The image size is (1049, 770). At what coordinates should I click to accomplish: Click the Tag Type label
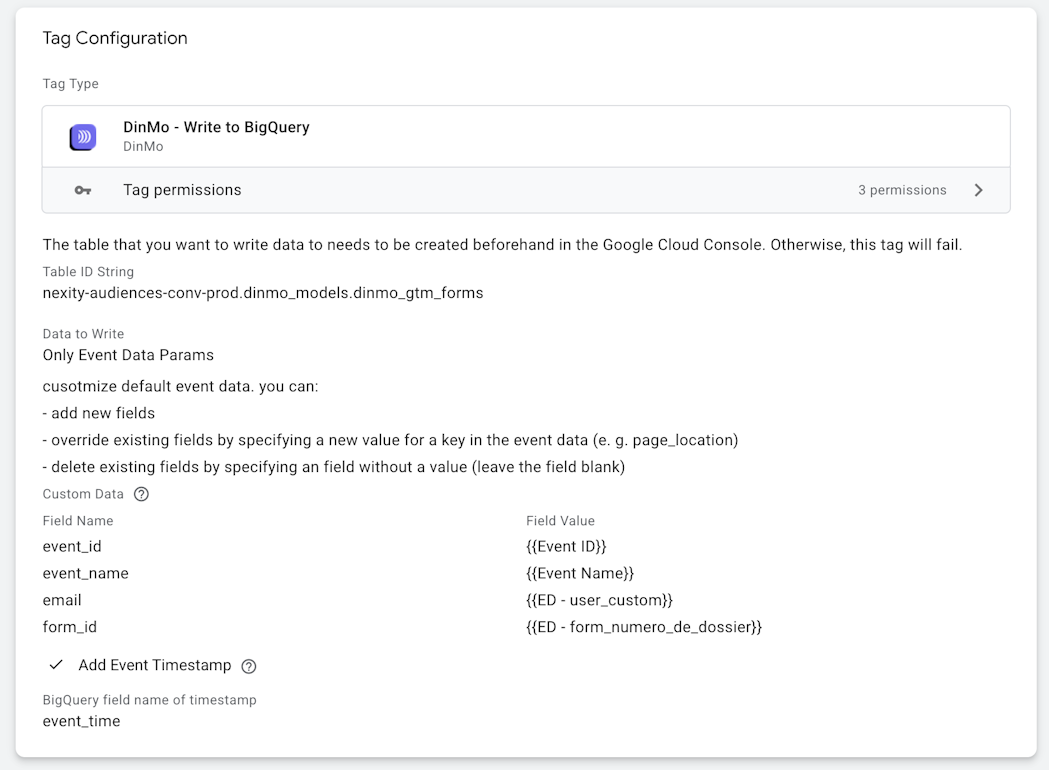point(71,84)
